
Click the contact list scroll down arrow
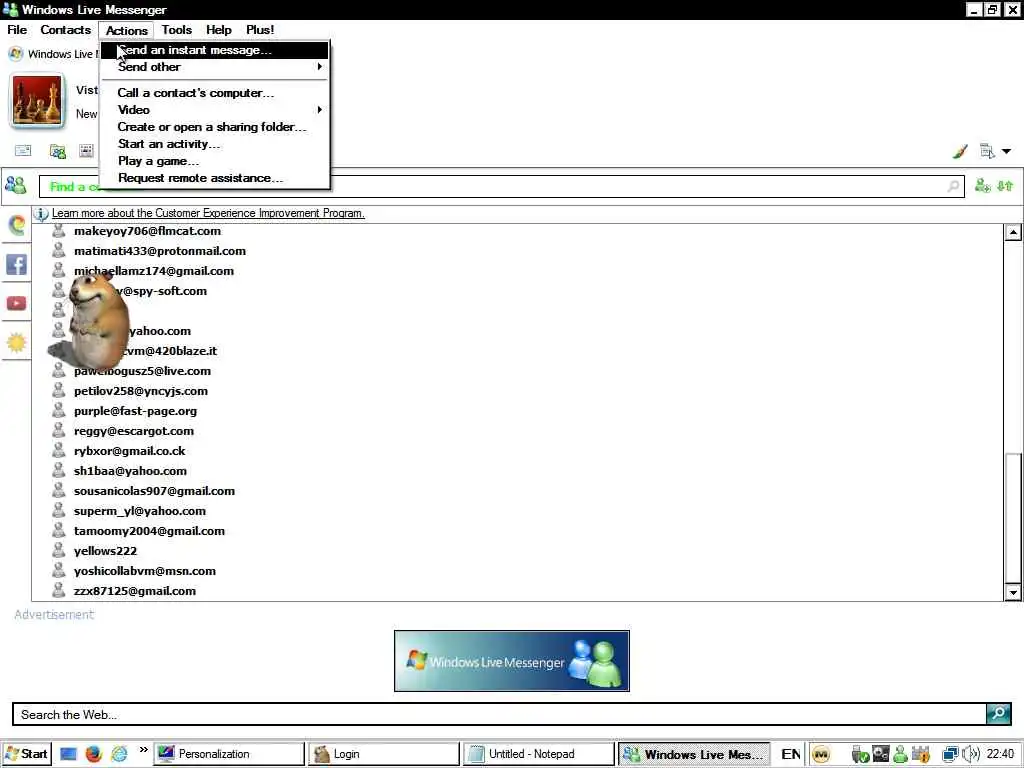point(1013,592)
